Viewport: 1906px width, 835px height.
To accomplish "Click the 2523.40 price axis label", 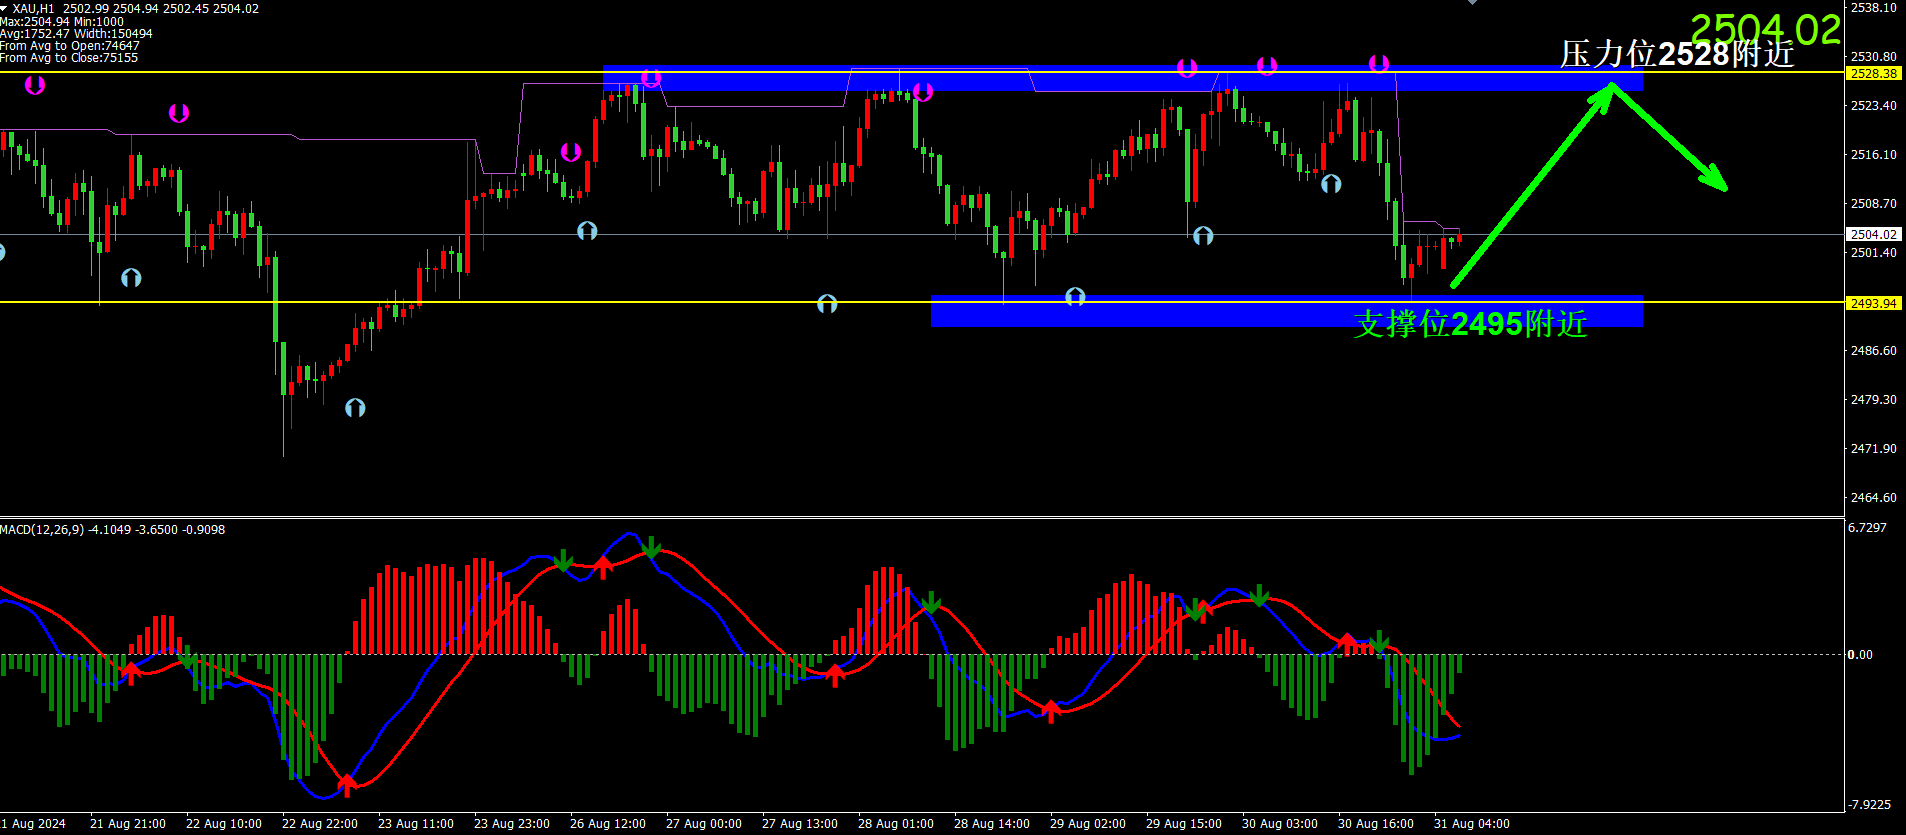I will point(1873,105).
